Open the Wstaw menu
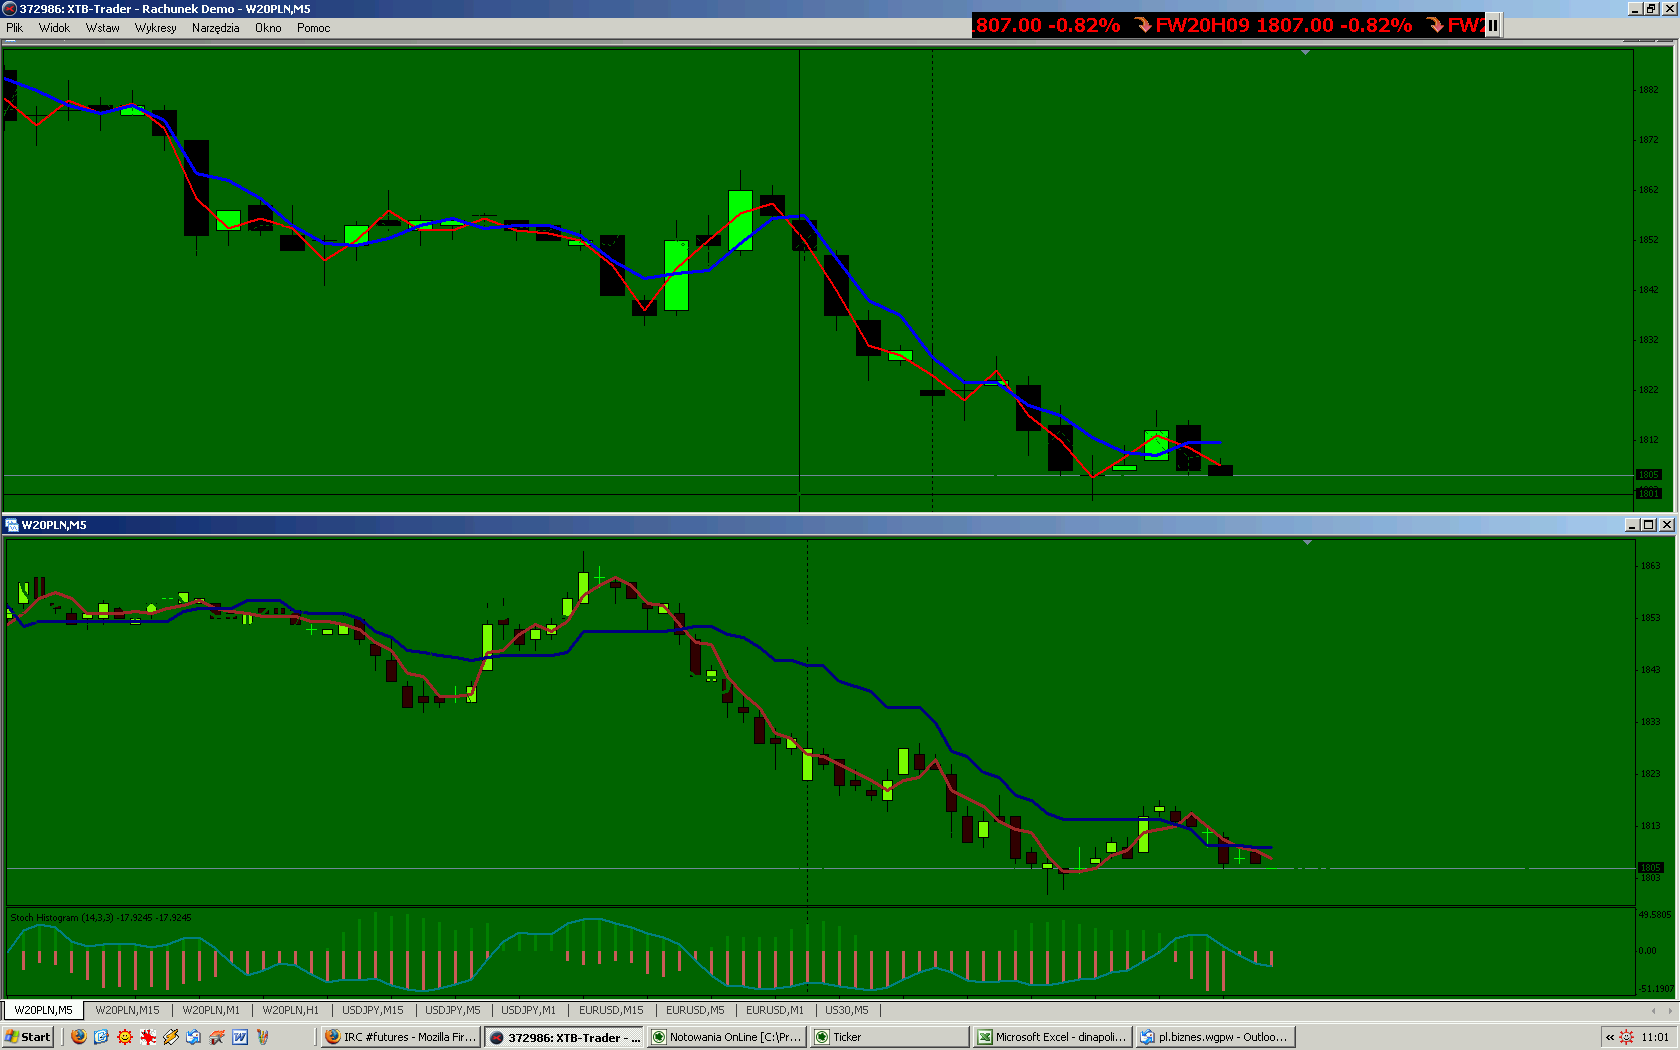 (102, 28)
